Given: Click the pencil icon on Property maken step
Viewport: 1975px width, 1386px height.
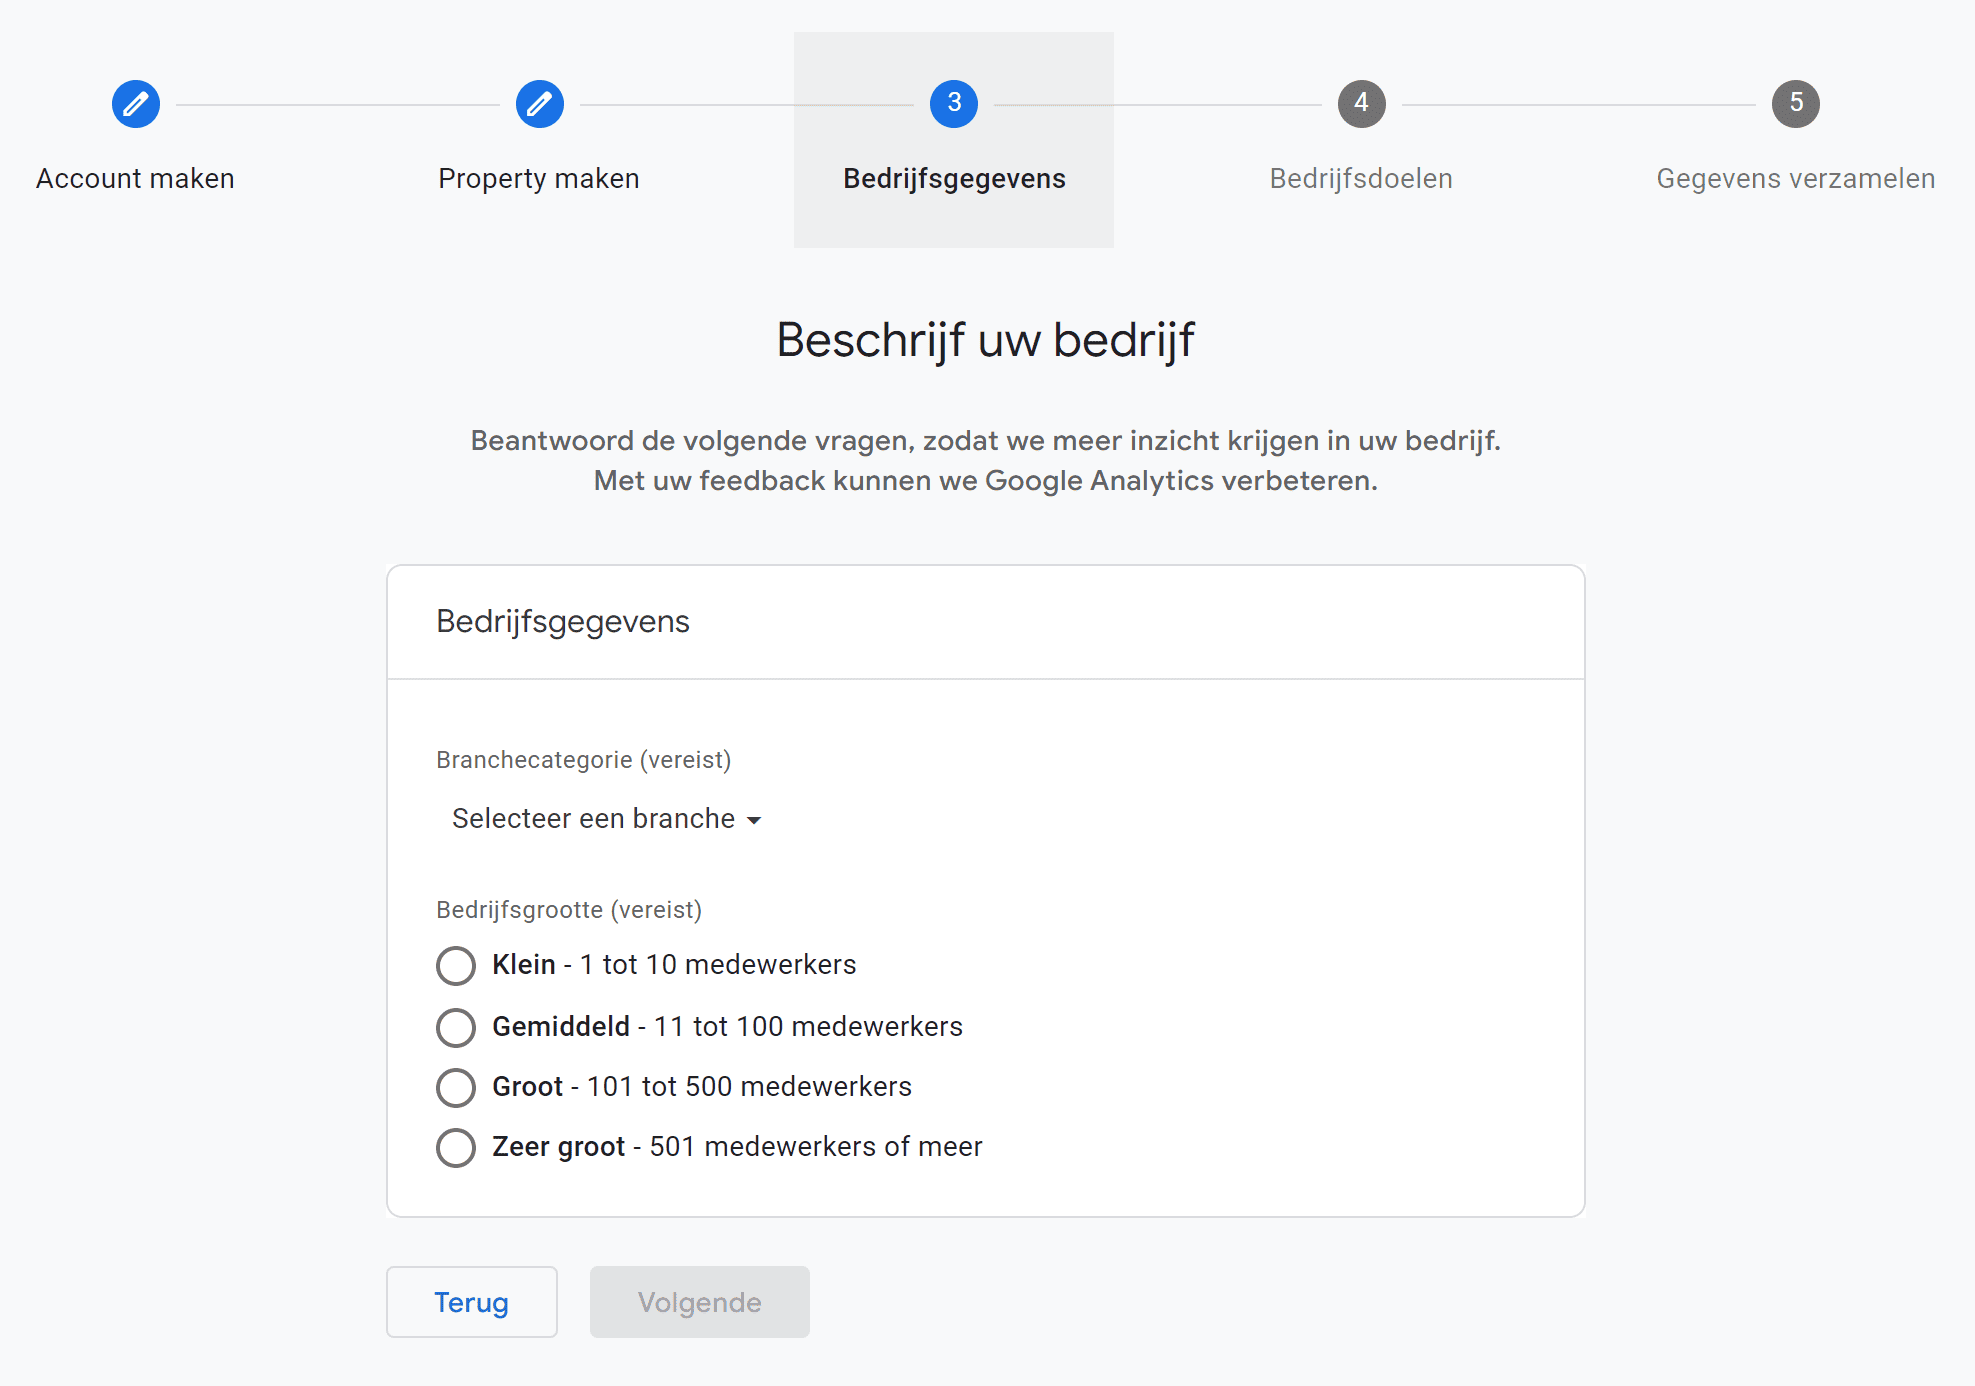Looking at the screenshot, I should click(x=540, y=103).
